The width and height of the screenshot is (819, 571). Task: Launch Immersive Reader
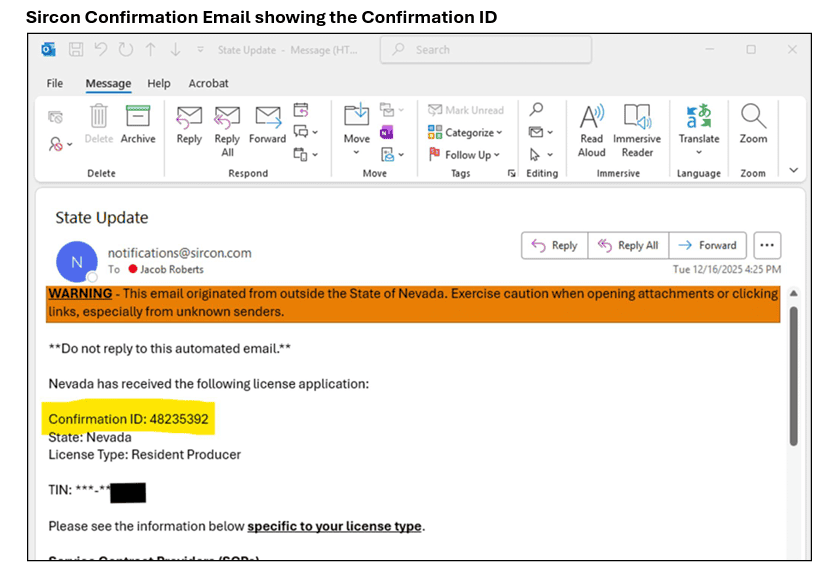click(x=637, y=129)
